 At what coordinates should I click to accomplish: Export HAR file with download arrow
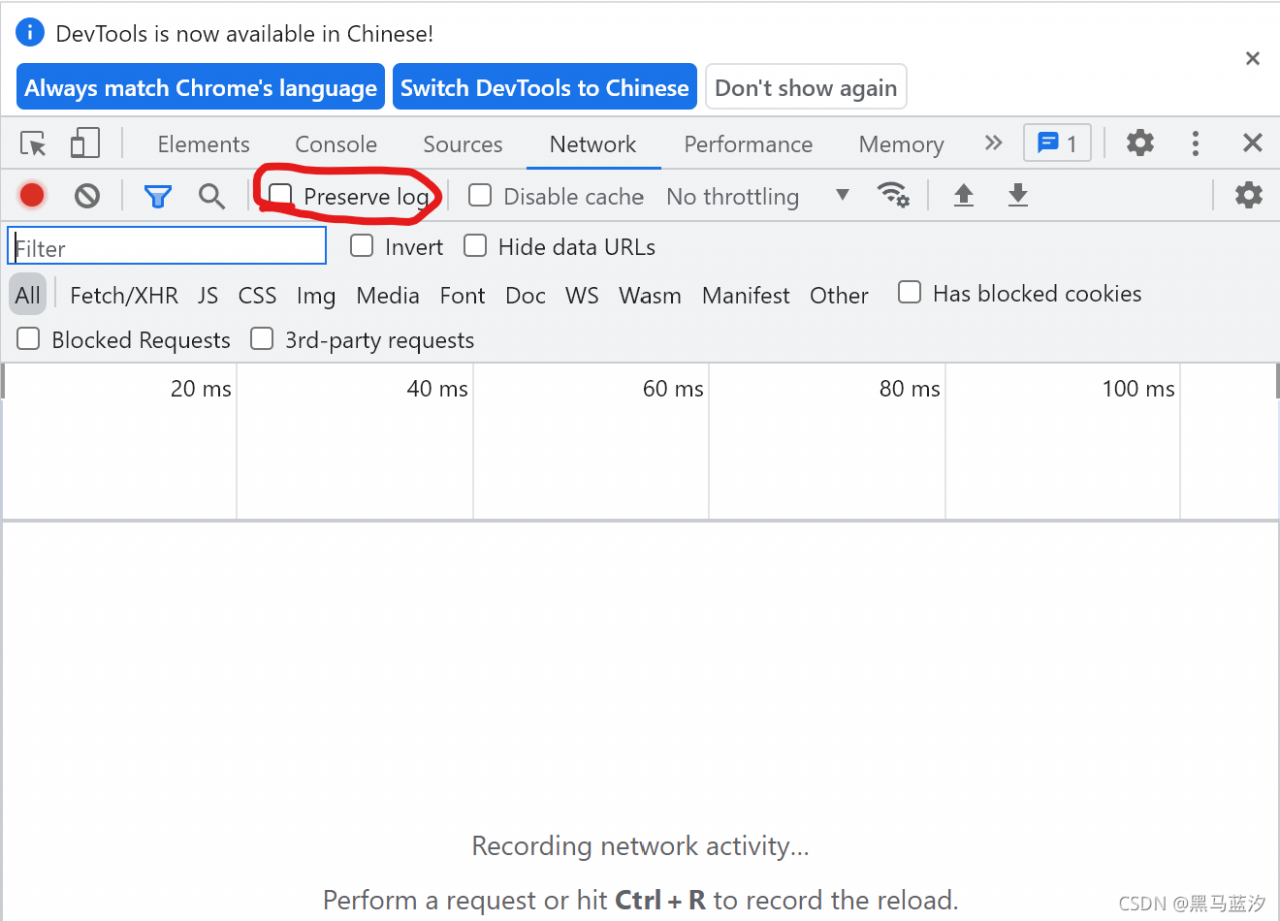1018,195
